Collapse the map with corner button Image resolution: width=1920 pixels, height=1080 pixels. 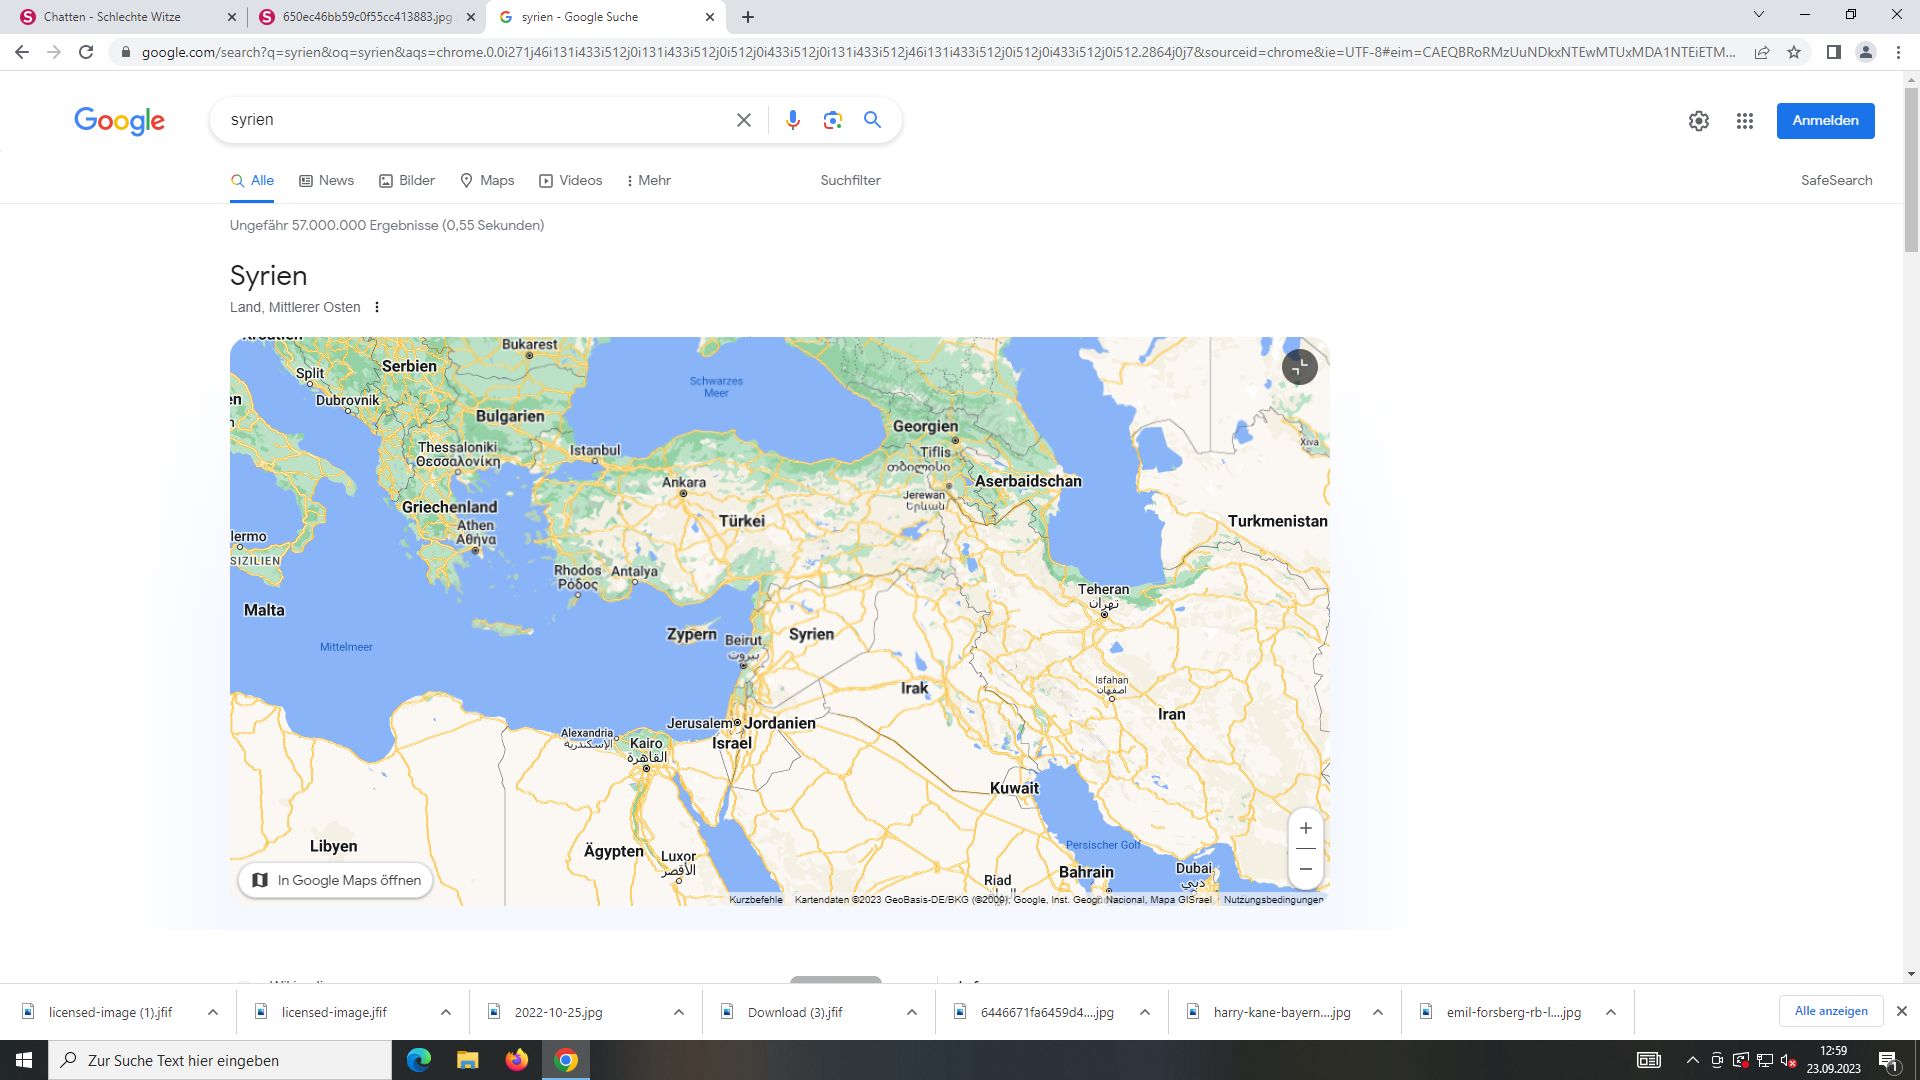pyautogui.click(x=1299, y=367)
